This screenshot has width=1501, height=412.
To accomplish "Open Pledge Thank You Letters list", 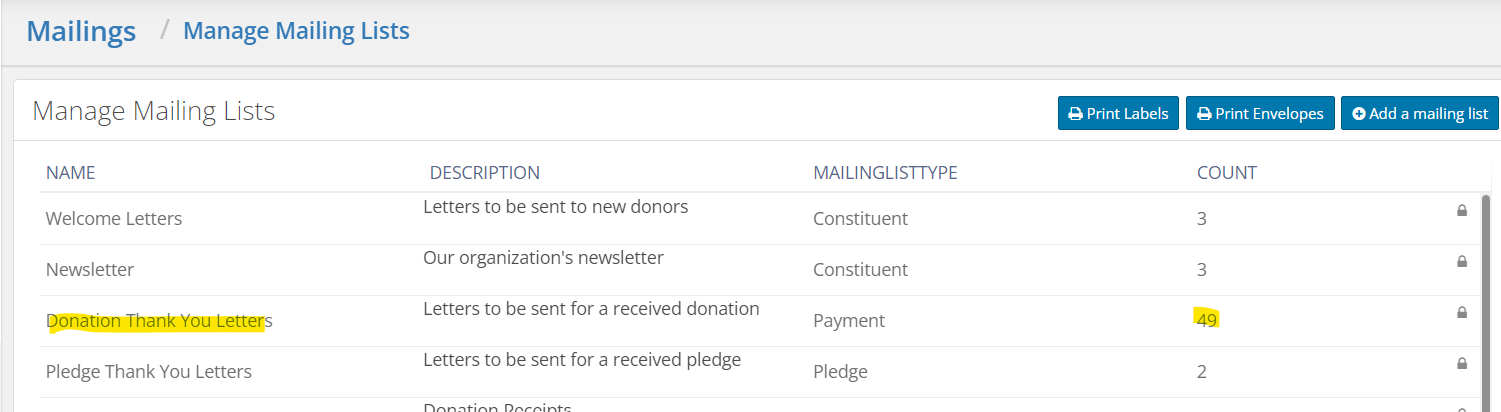I will click(x=149, y=372).
